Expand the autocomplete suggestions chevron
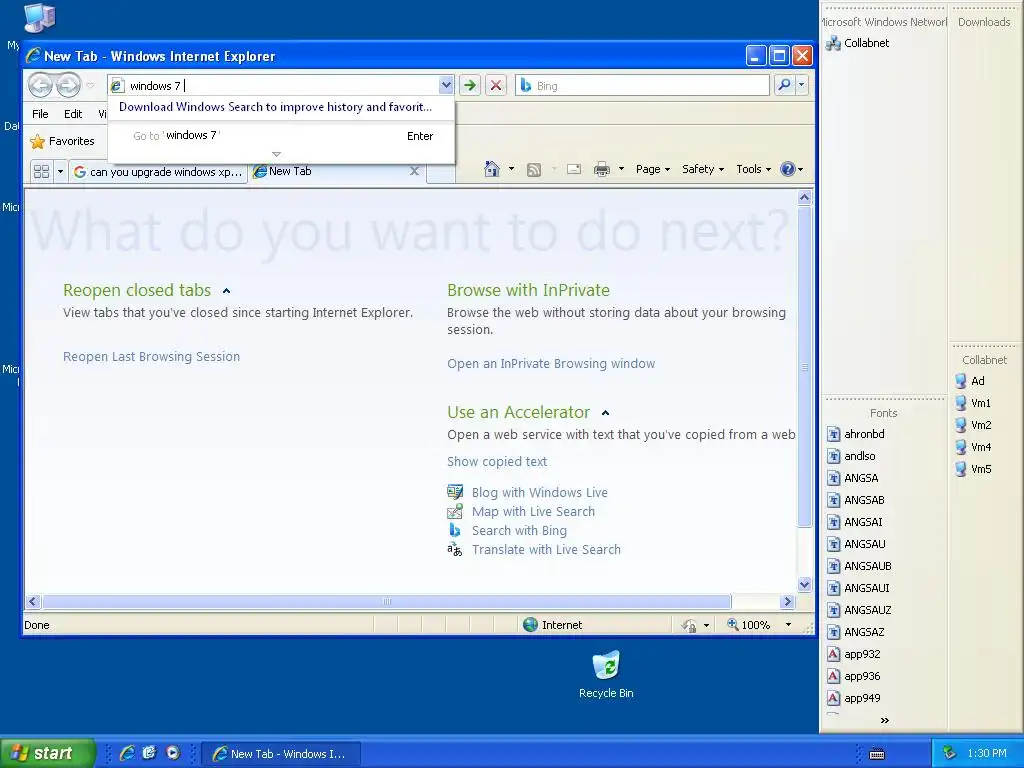Image resolution: width=1024 pixels, height=768 pixels. coord(276,154)
